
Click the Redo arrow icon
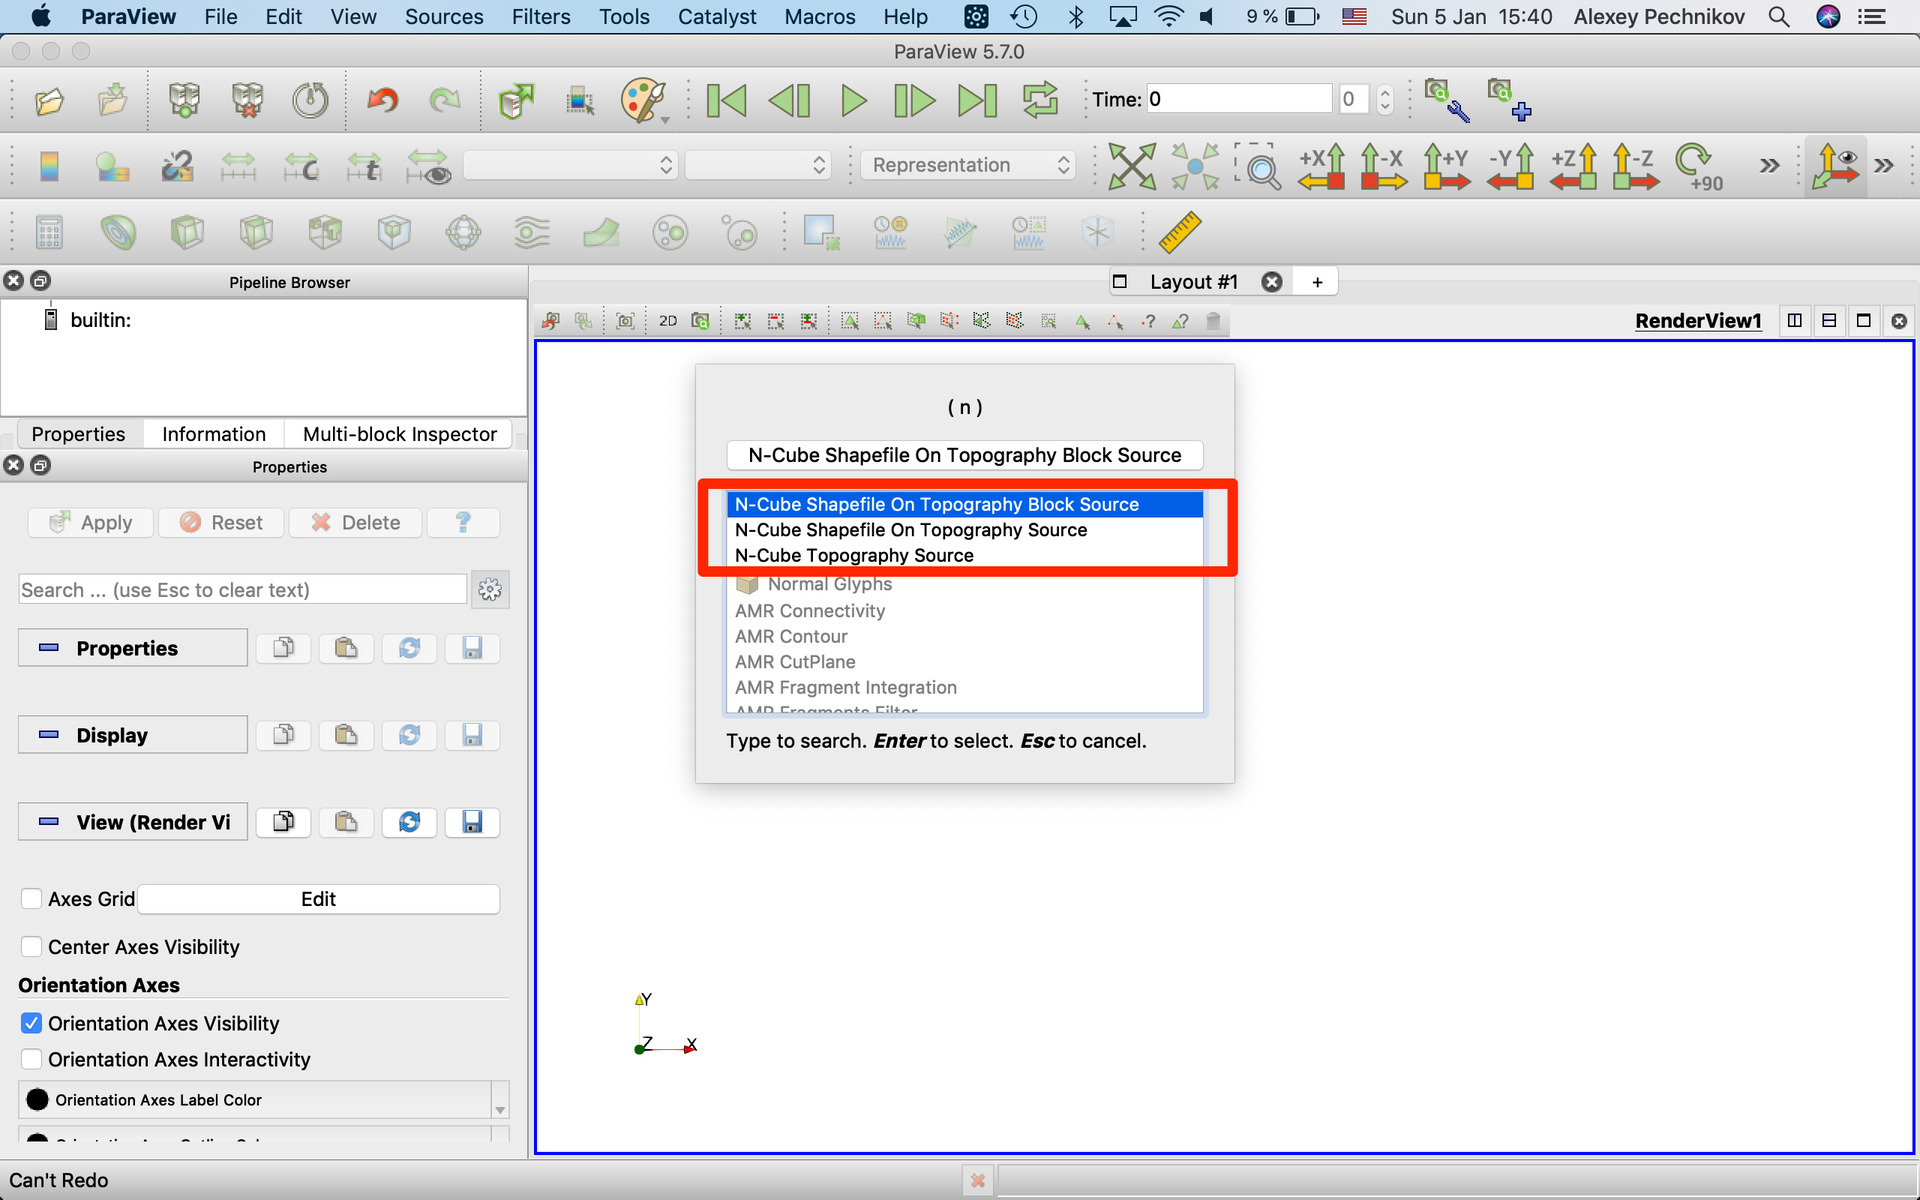(445, 100)
